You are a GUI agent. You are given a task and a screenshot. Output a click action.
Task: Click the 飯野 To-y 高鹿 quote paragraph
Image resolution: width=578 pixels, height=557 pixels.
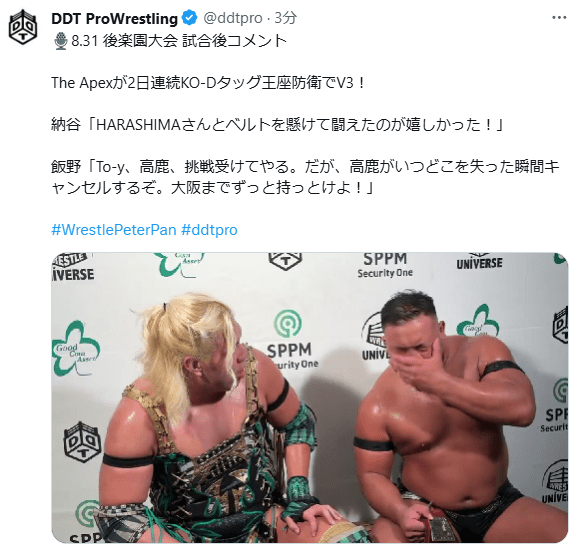[x=306, y=178]
